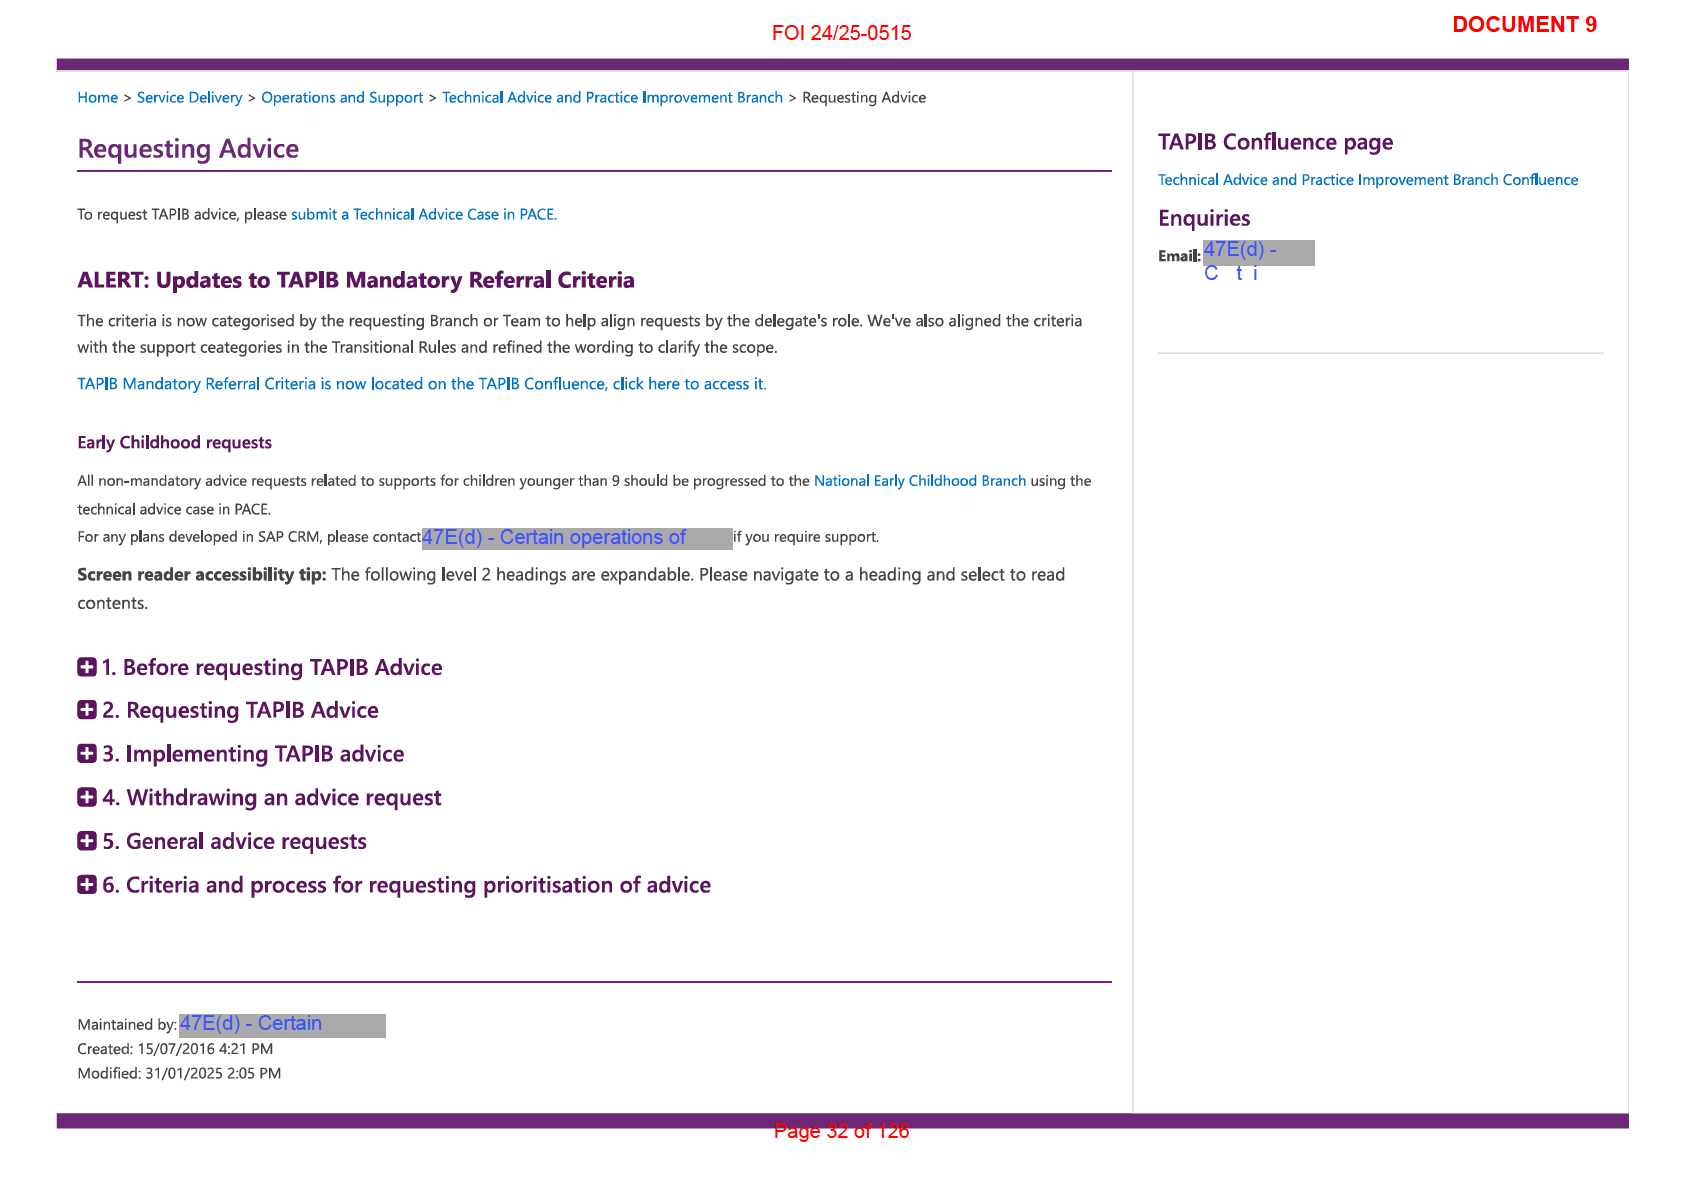Open heading 3. Implementing TAPIB advice
The height and width of the screenshot is (1192, 1682).
pyautogui.click(x=253, y=754)
